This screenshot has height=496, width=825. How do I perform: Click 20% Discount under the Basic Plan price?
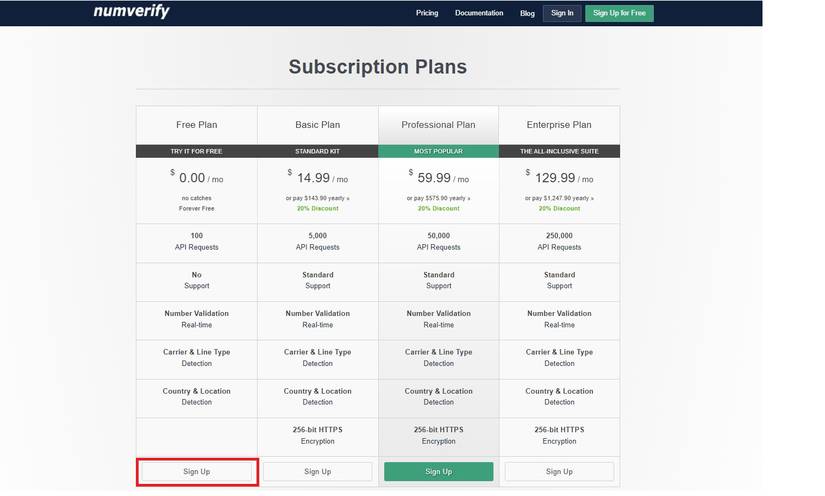(318, 208)
